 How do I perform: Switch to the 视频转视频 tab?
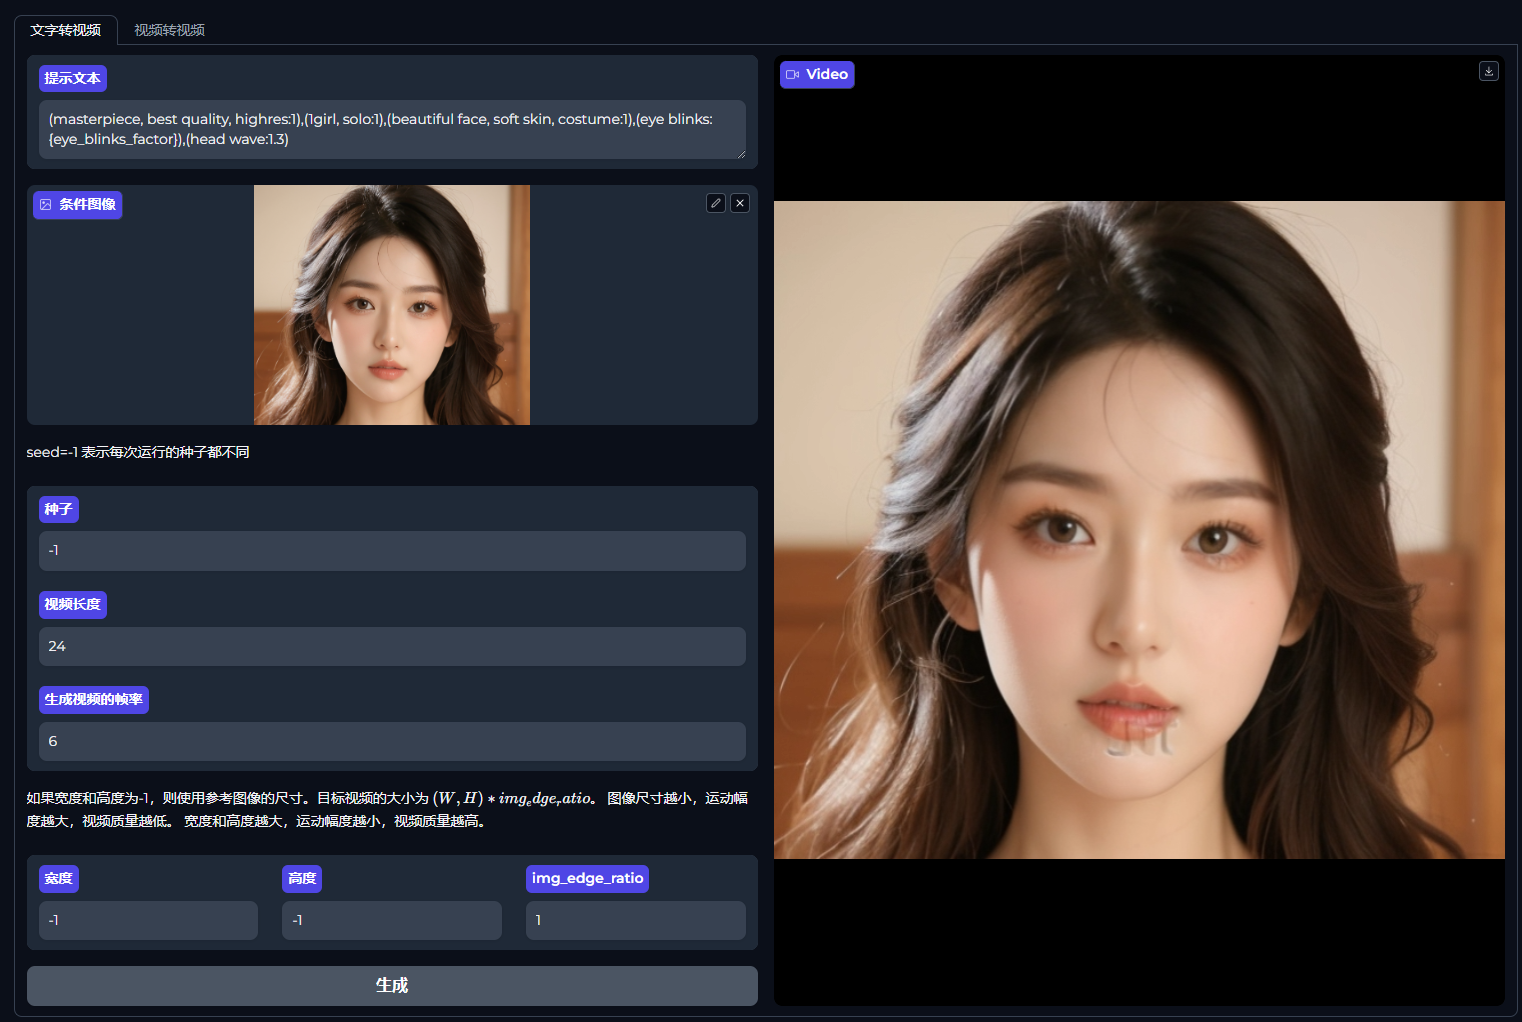[x=169, y=30]
